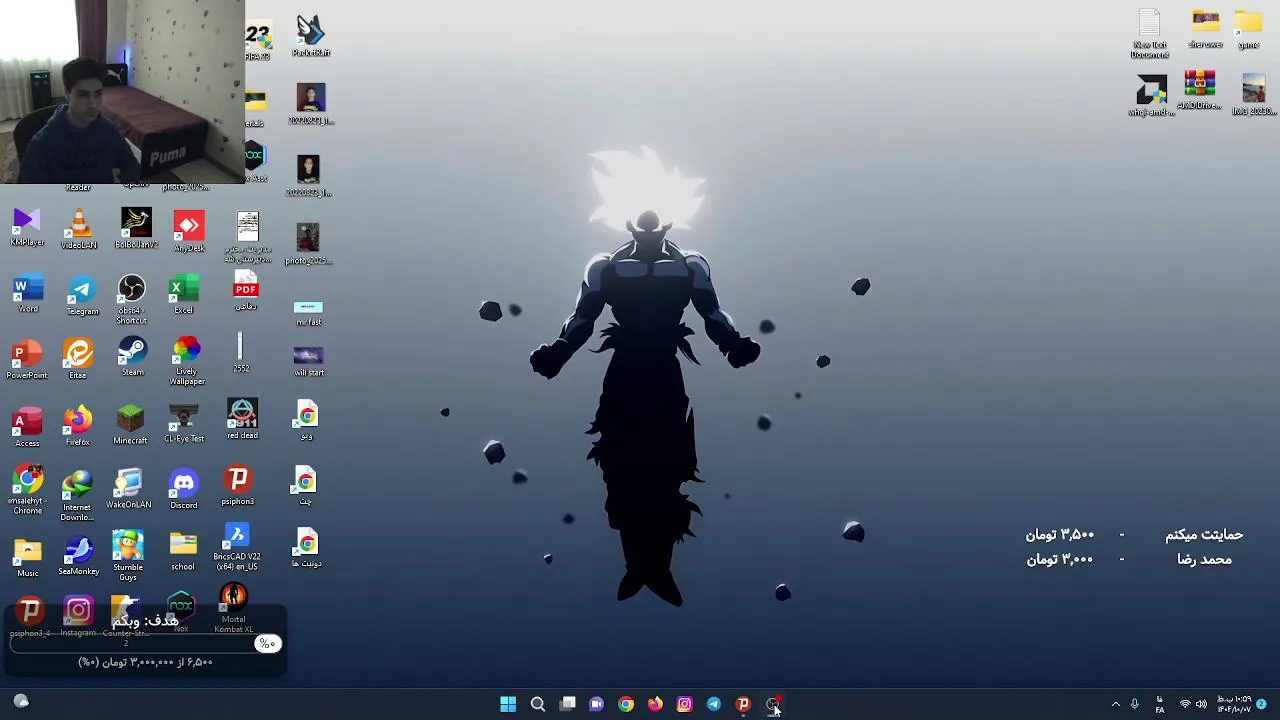Image resolution: width=1280 pixels, height=720 pixels.
Task: Open taskbar Search
Action: pos(538,704)
